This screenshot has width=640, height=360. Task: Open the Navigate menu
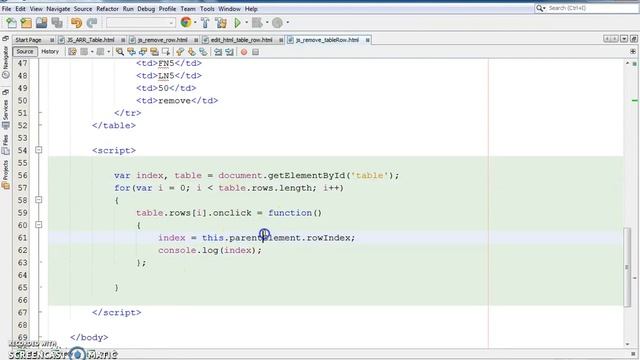(x=58, y=9)
